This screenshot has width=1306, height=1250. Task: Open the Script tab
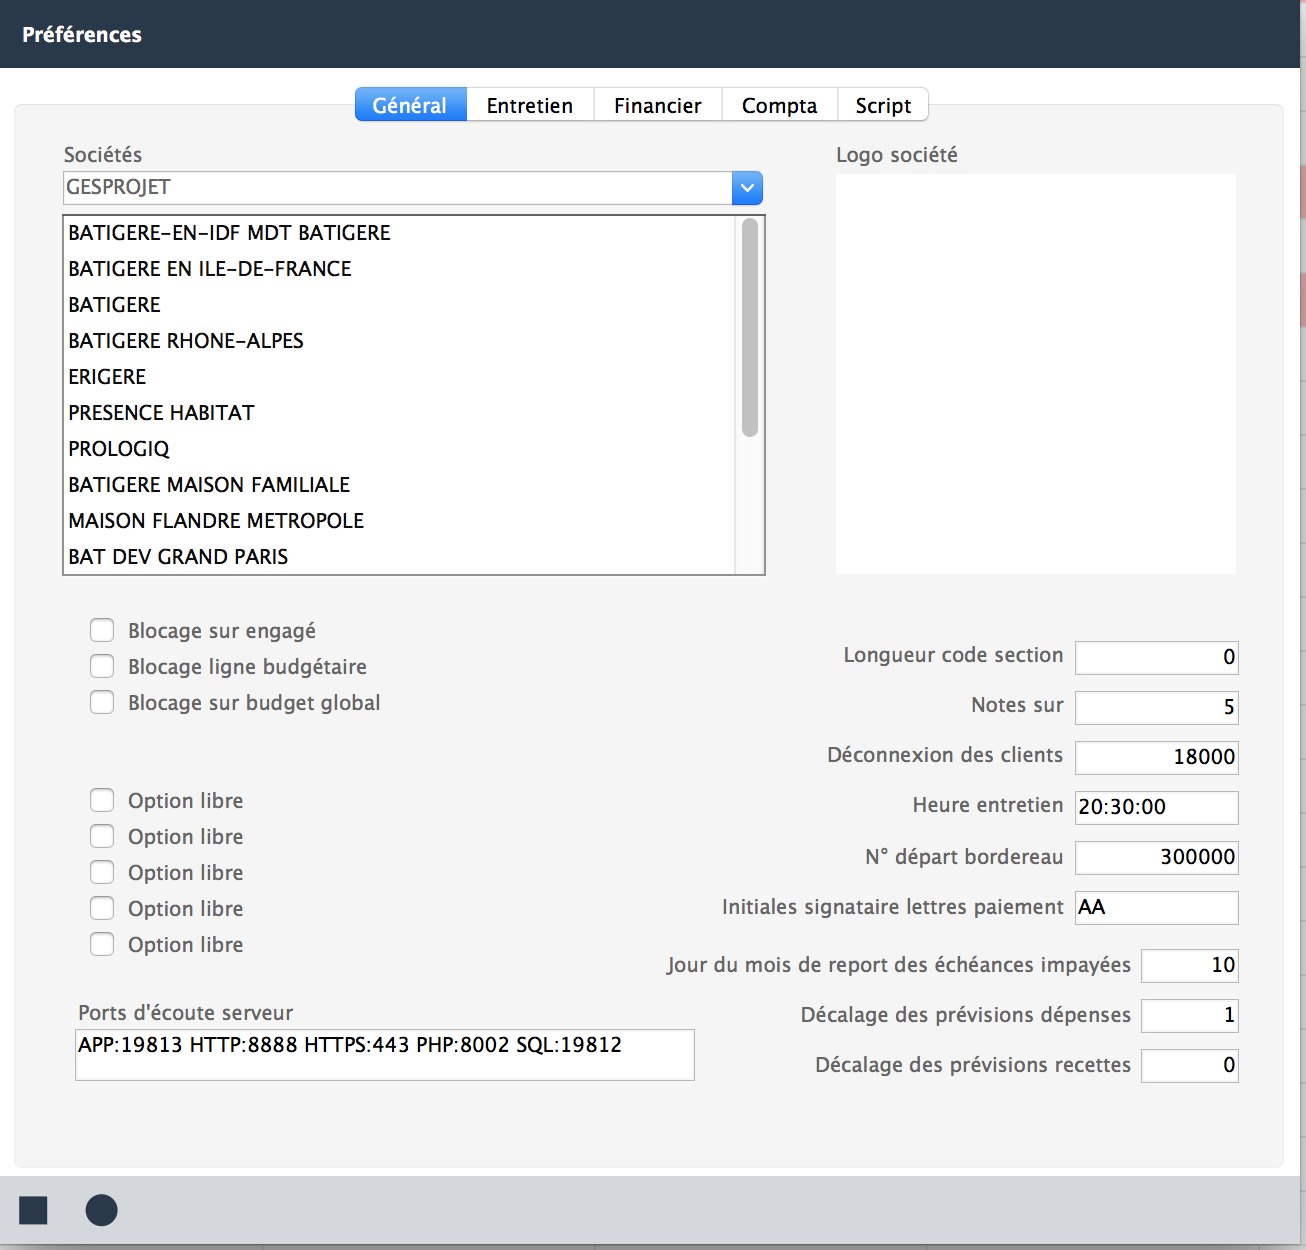click(x=883, y=105)
